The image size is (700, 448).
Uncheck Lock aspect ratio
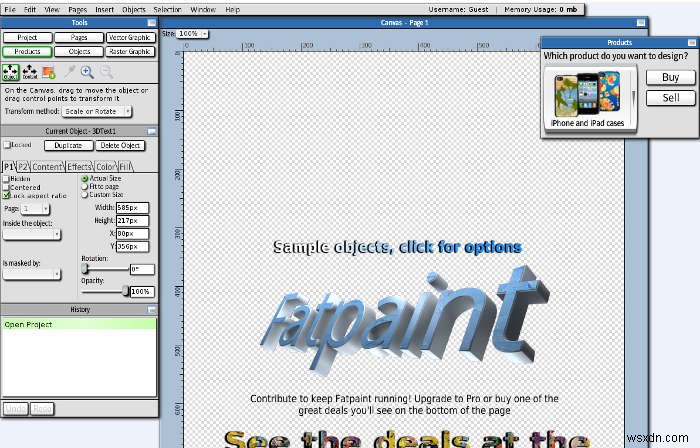pos(6,195)
